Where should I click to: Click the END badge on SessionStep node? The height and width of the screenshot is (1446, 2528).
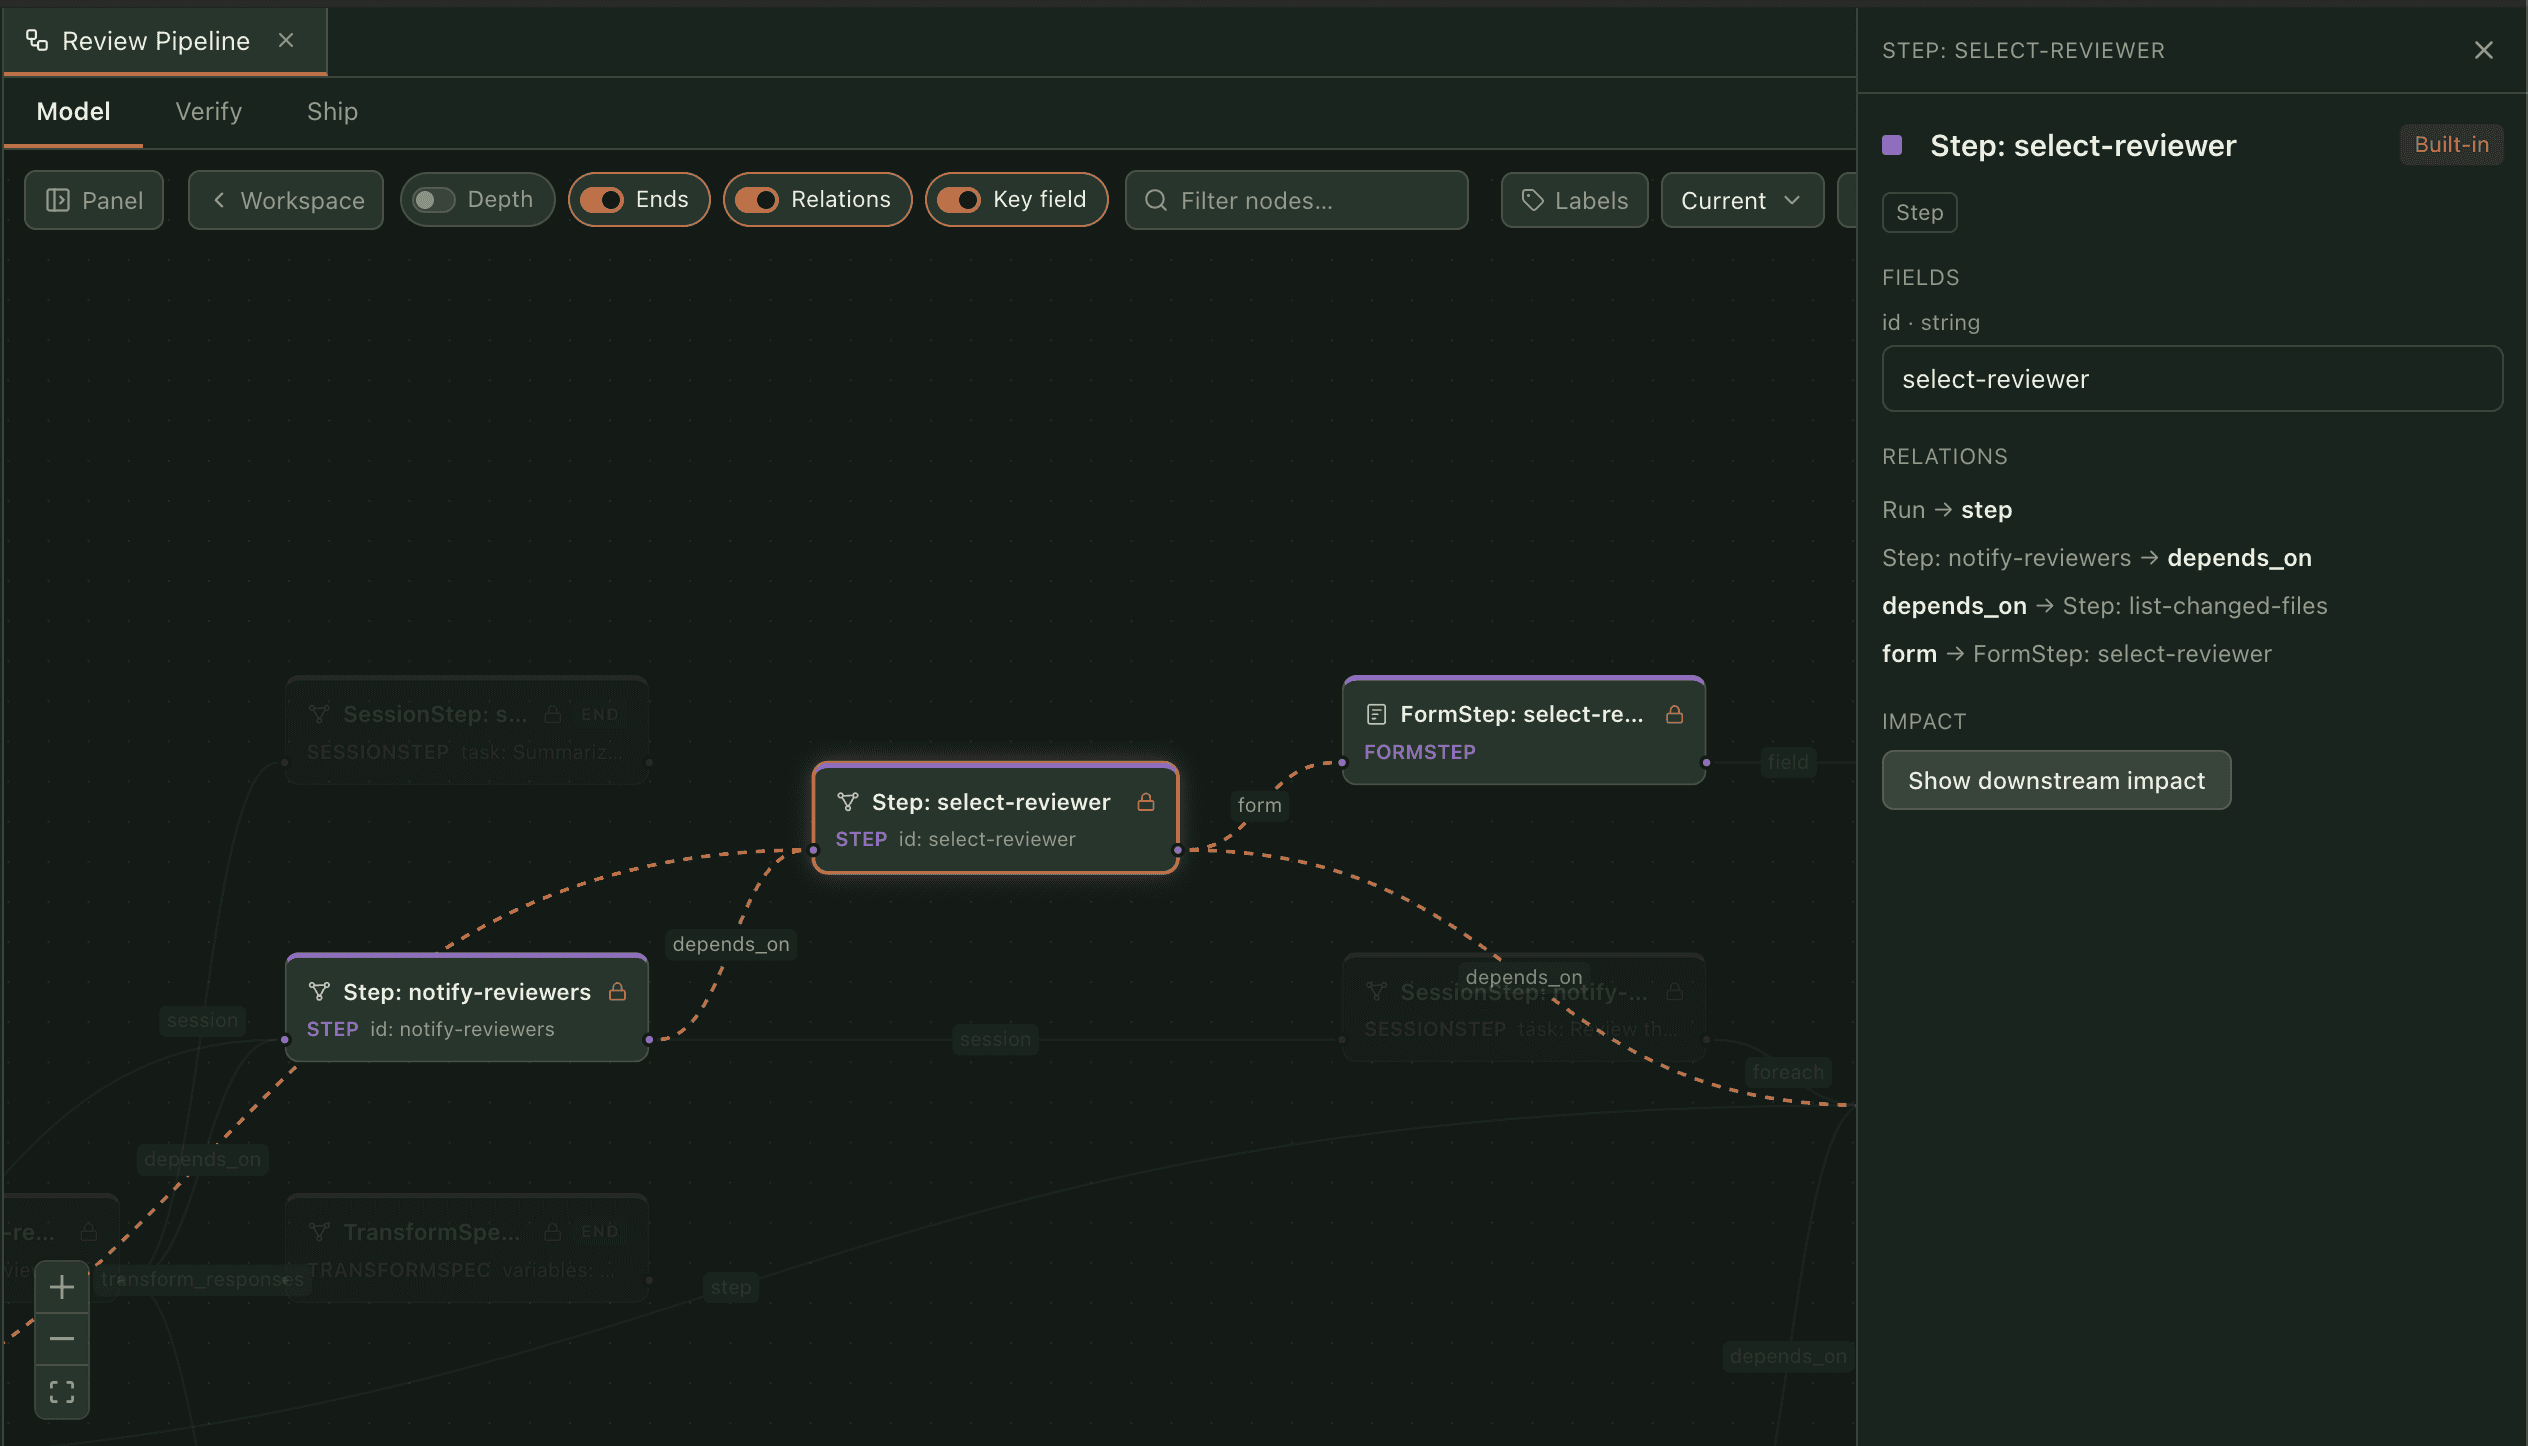[599, 714]
